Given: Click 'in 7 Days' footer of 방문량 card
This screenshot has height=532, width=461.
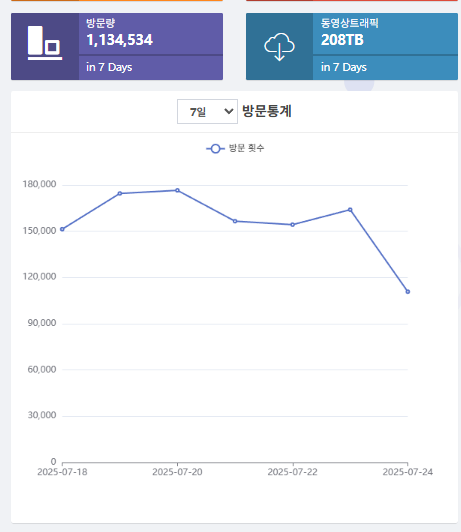Looking at the screenshot, I should (x=109, y=68).
